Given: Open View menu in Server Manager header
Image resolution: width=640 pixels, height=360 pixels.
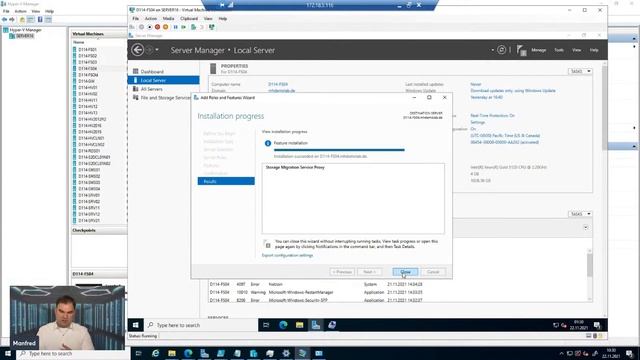Looking at the screenshot, I should click(x=576, y=50).
